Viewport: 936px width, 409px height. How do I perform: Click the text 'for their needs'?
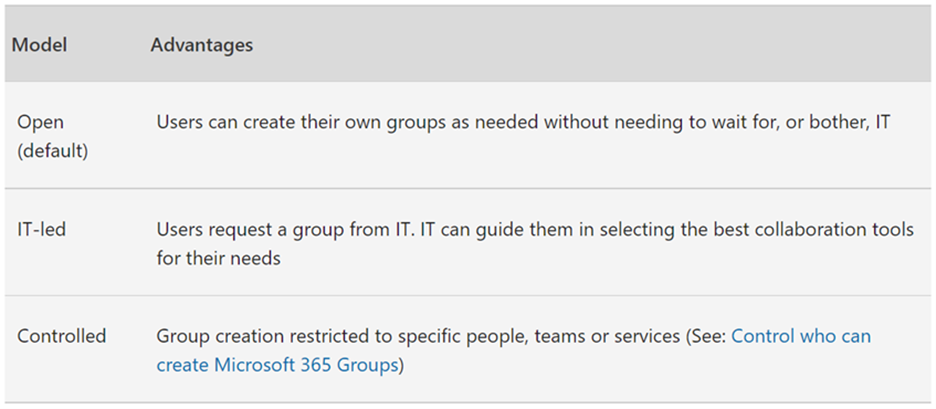(218, 260)
